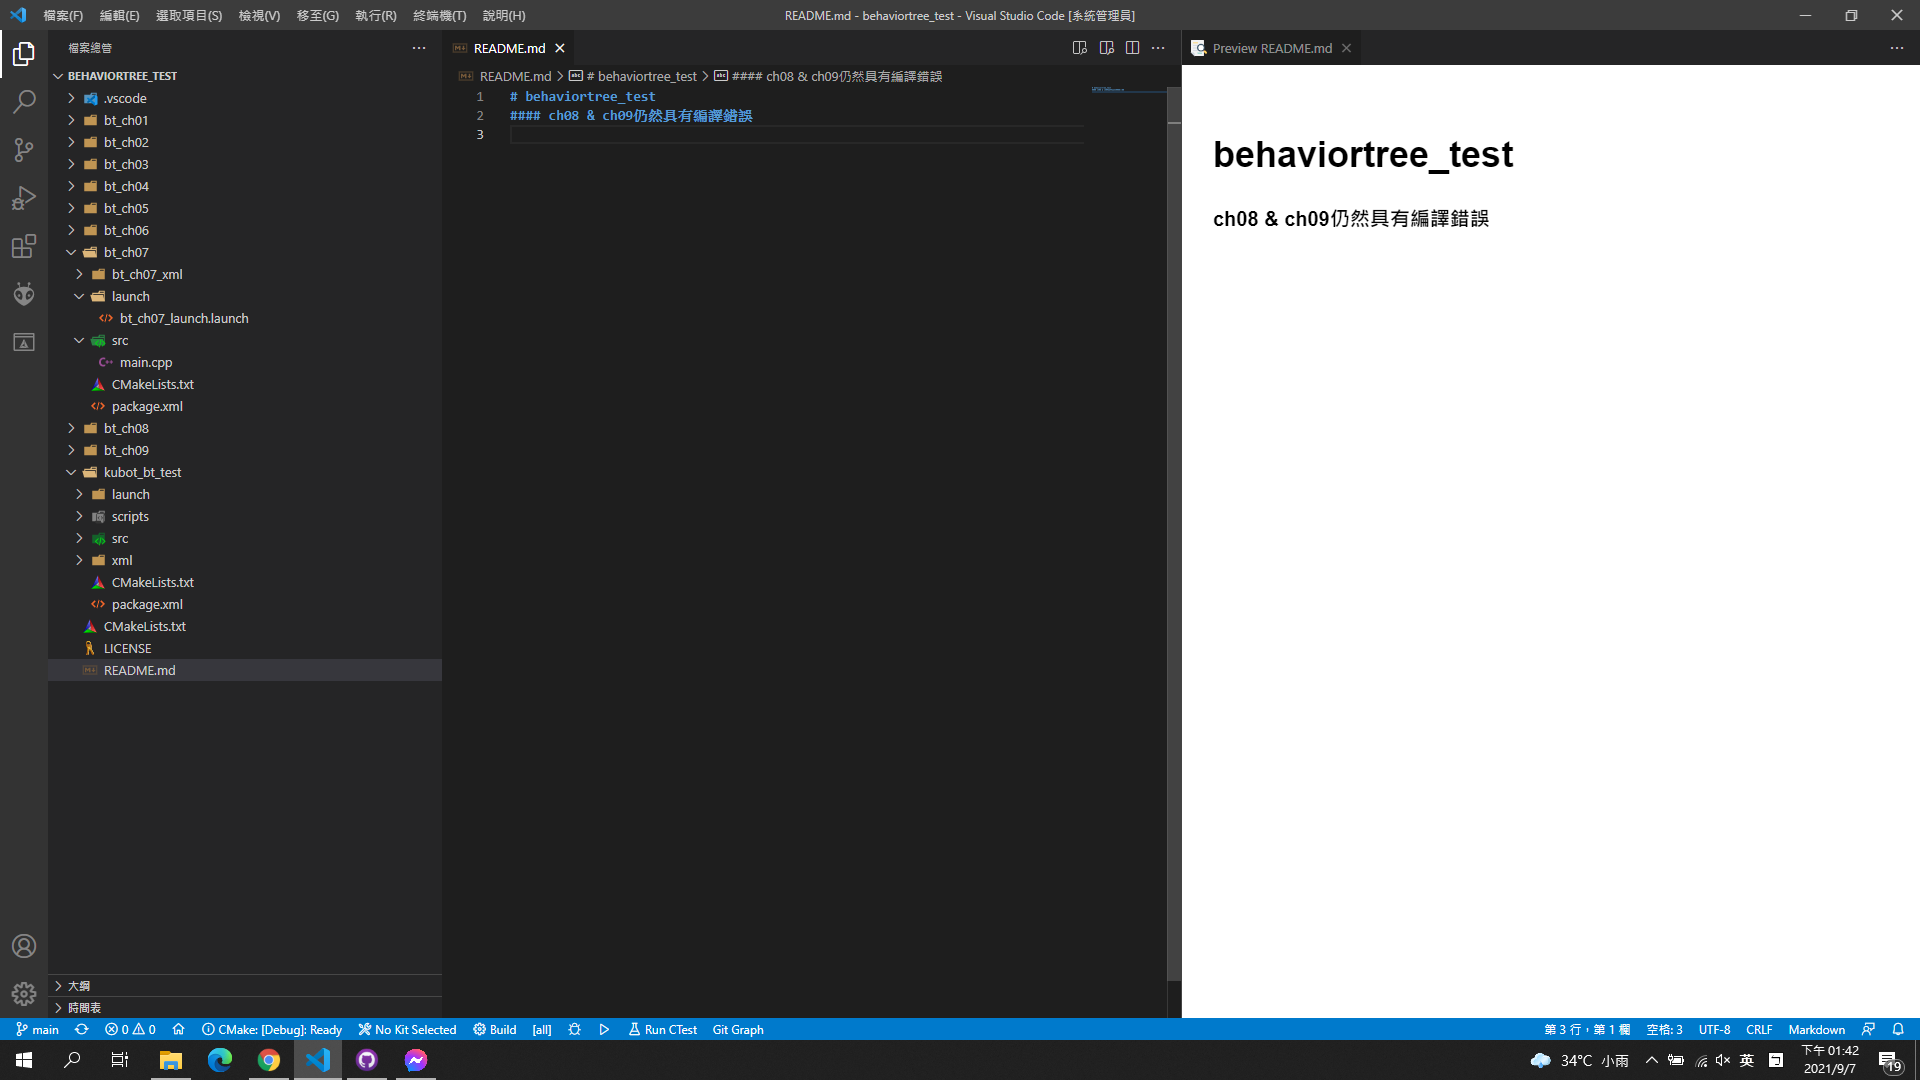Open the 終端機(T) menu
Image resolution: width=1920 pixels, height=1080 pixels.
point(440,15)
